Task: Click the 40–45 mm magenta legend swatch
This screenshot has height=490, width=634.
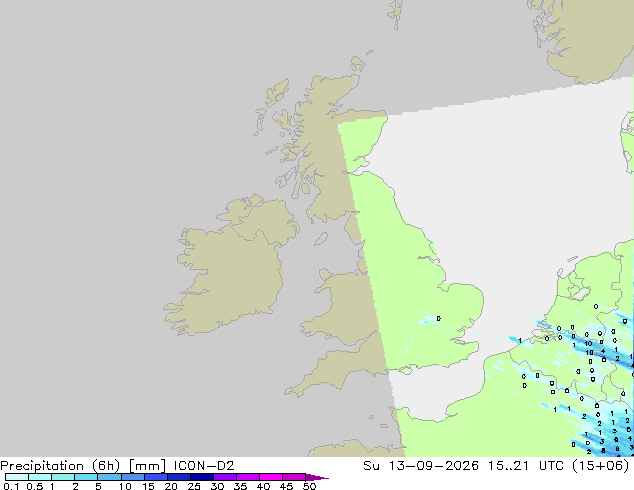Action: 271,477
